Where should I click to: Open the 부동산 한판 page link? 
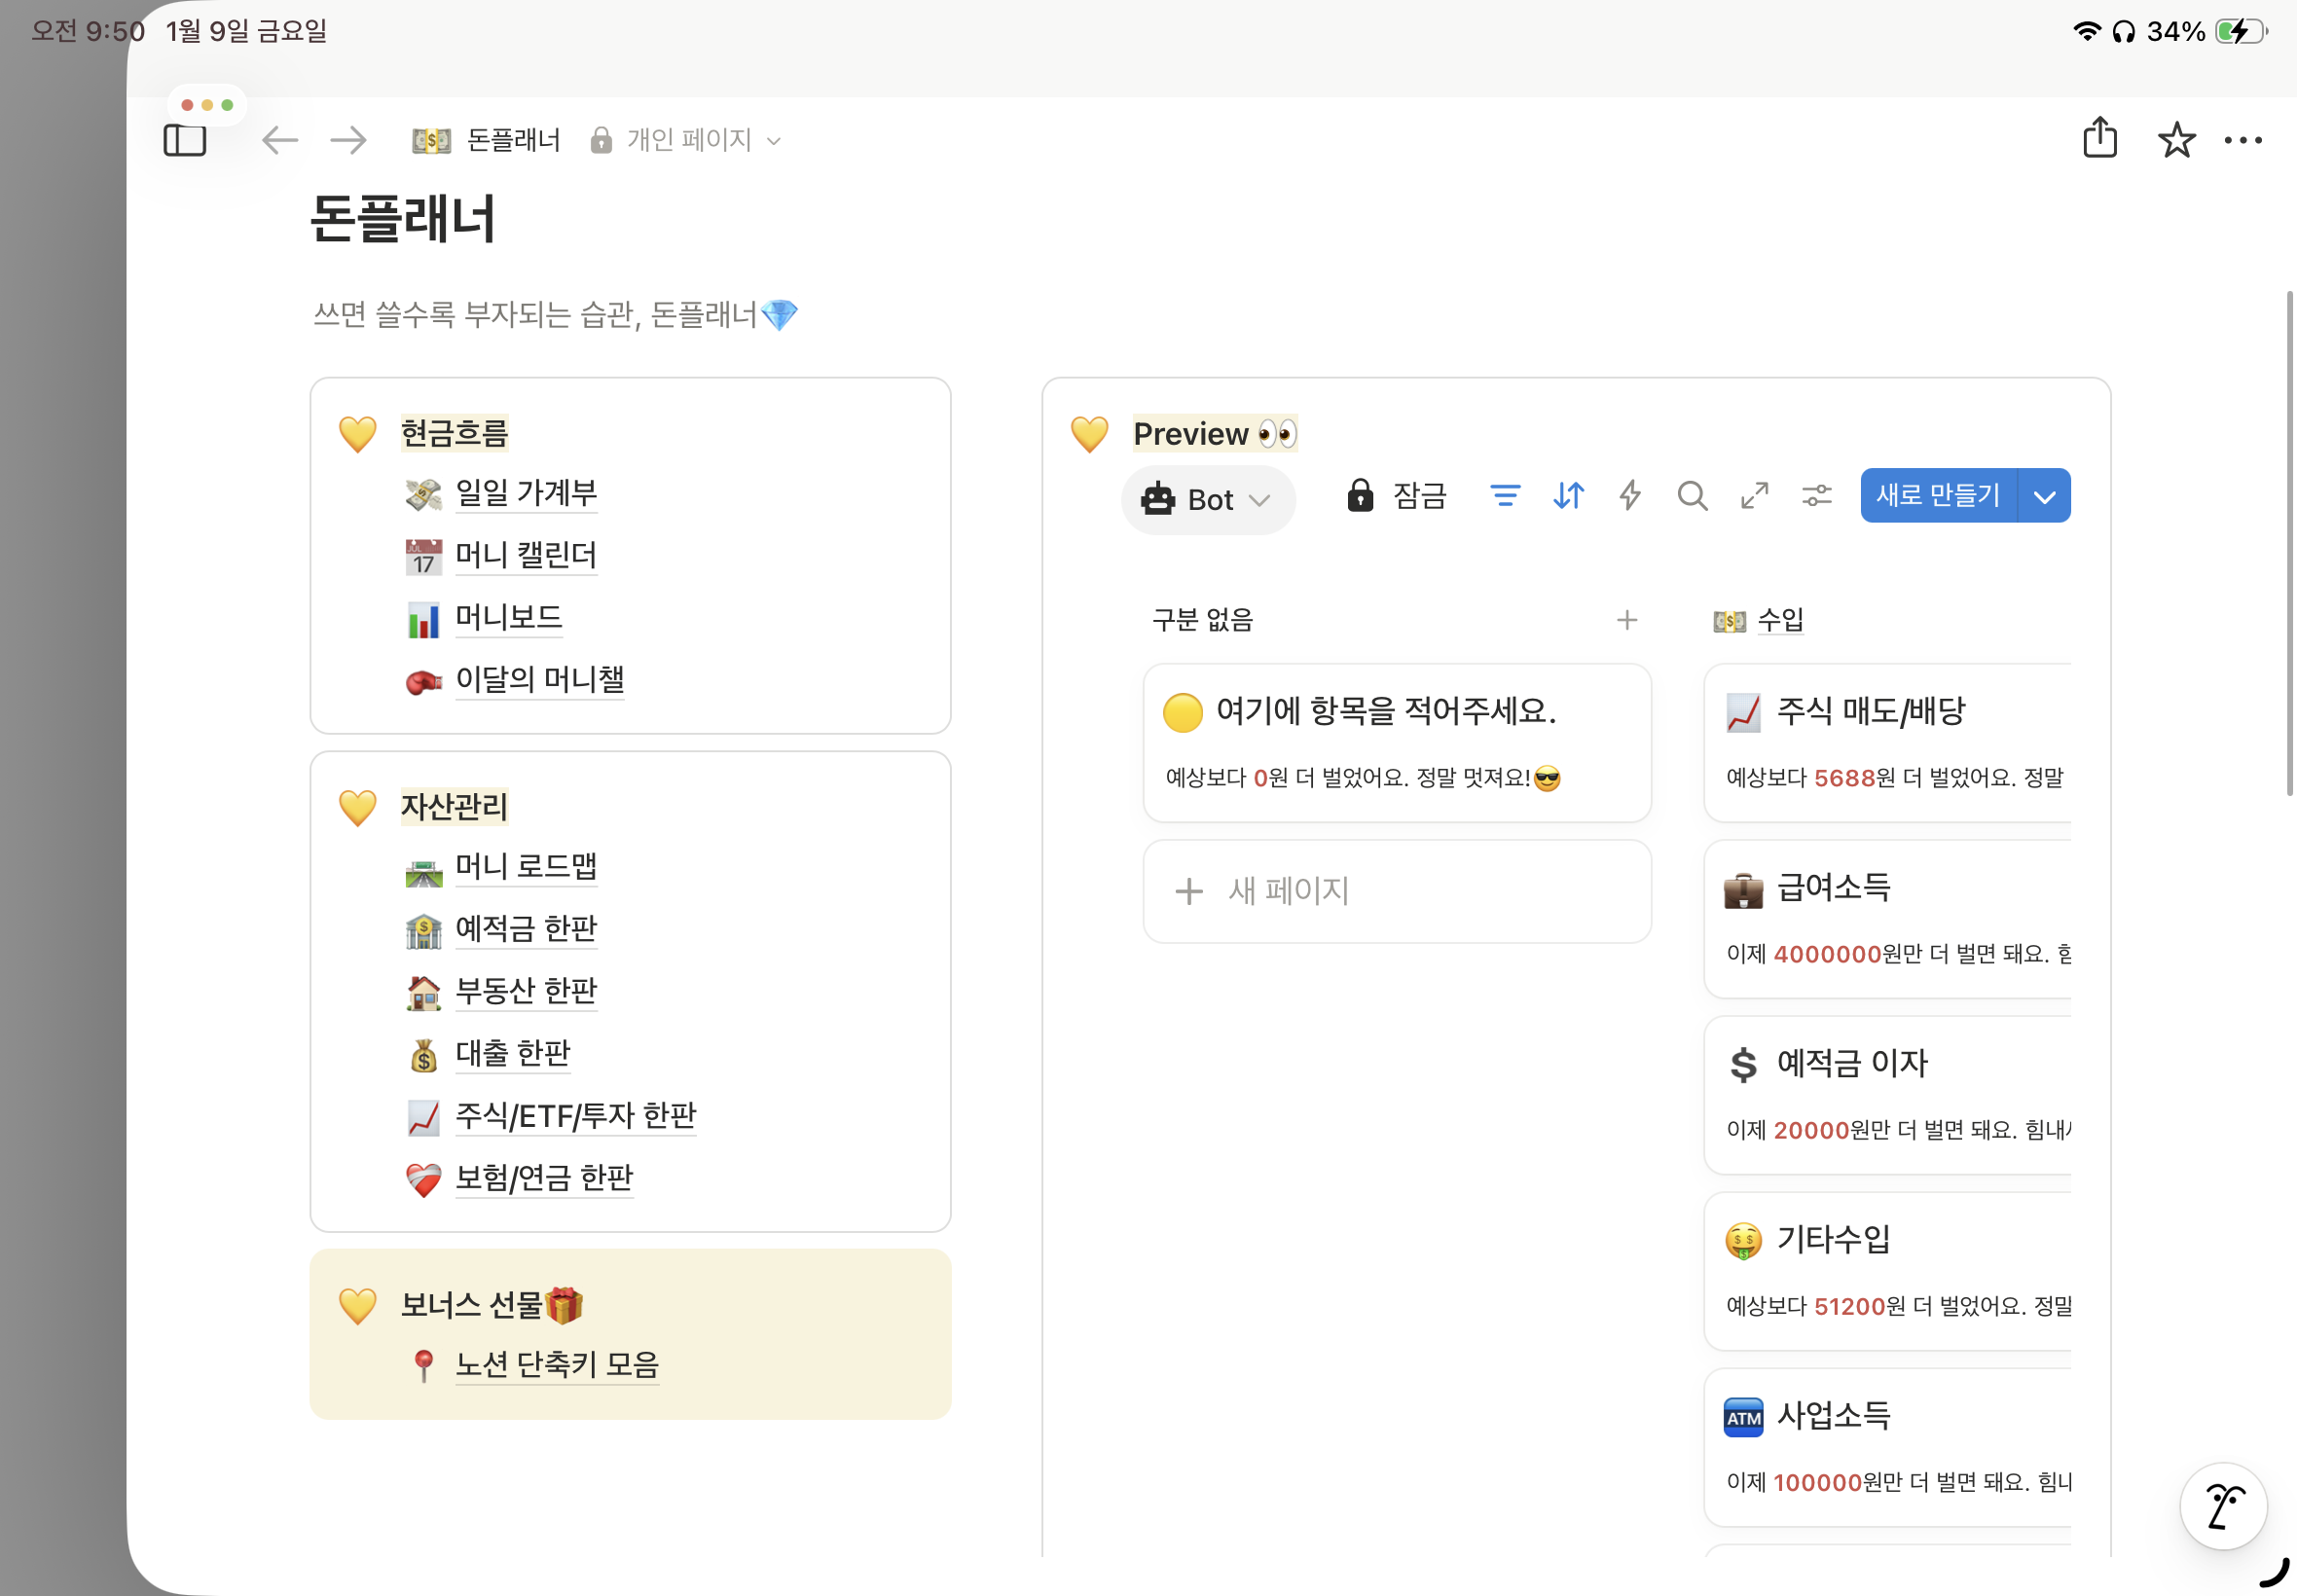[526, 990]
